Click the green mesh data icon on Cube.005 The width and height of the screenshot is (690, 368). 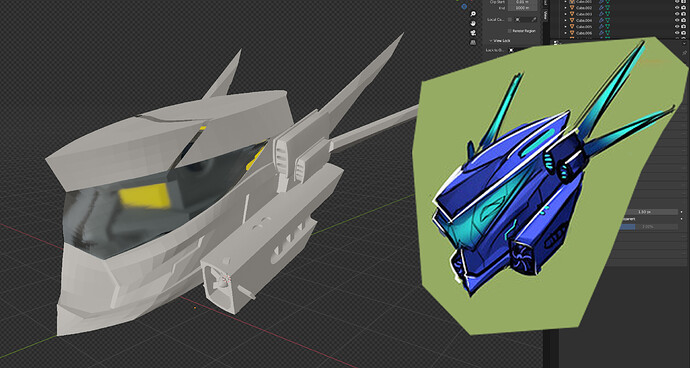607,26
